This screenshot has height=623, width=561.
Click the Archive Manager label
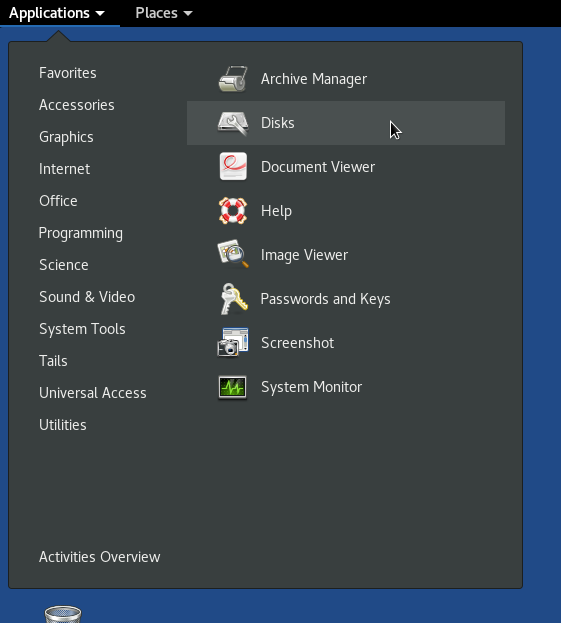click(x=314, y=79)
